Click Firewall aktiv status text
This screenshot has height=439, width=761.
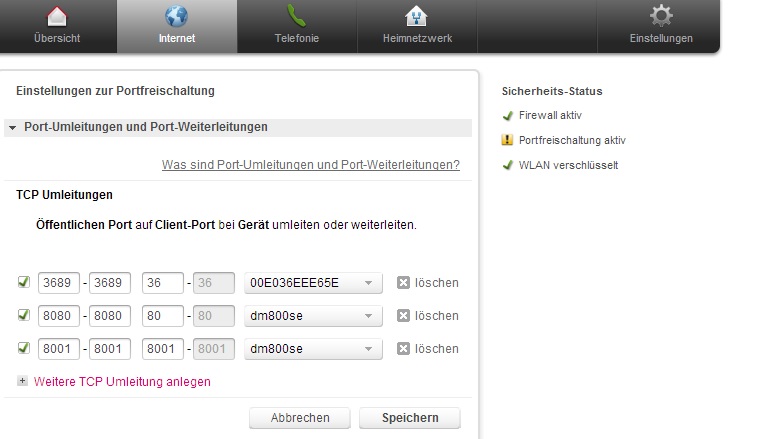click(x=550, y=115)
